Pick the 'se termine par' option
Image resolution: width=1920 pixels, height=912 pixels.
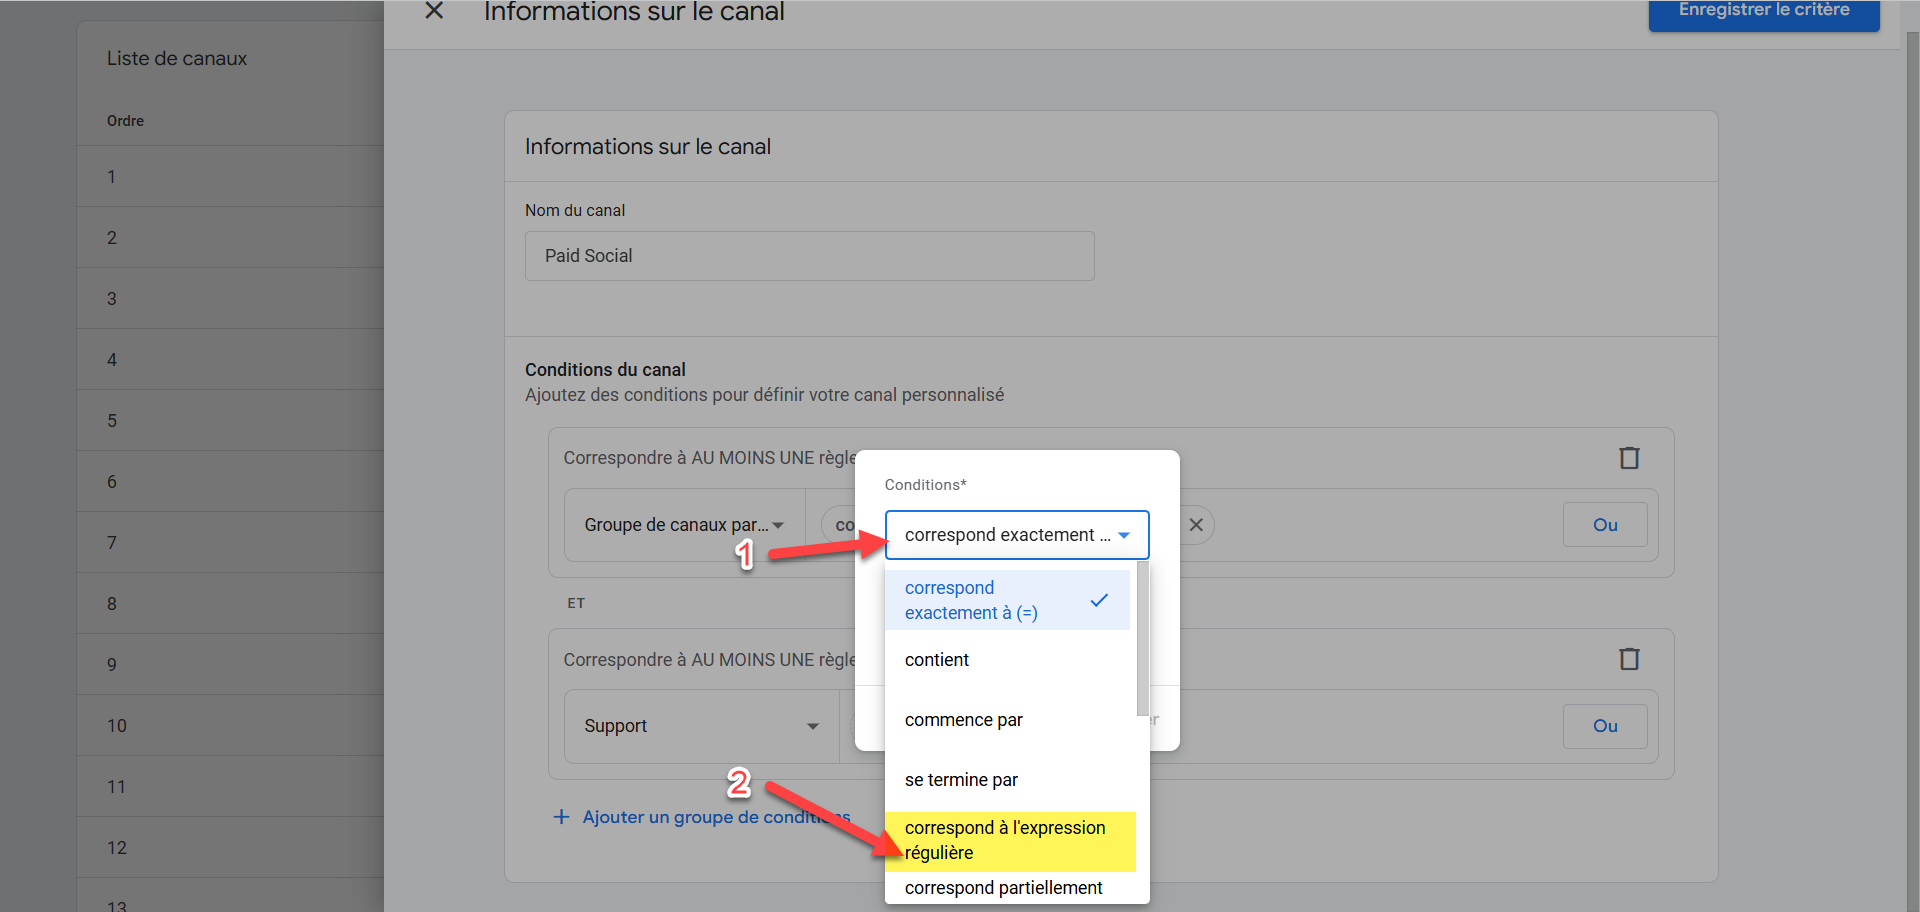961,780
